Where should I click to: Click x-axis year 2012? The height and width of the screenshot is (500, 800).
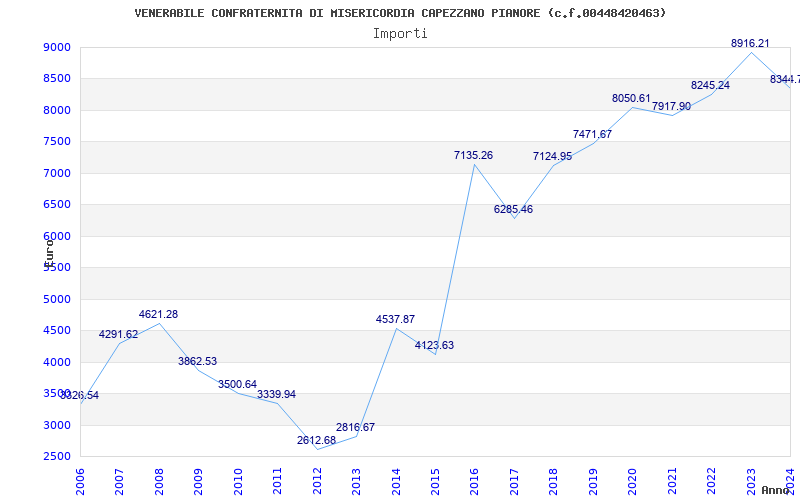tap(317, 482)
